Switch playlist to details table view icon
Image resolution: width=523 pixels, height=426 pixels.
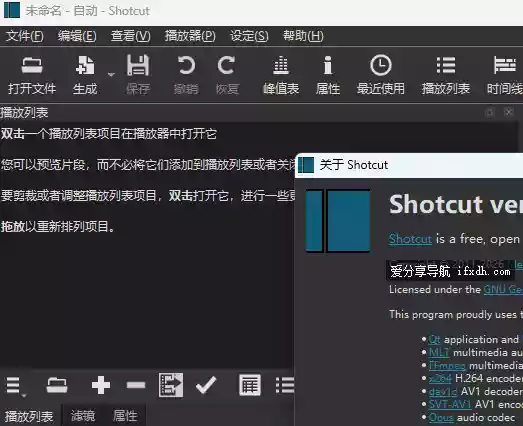(x=250, y=385)
